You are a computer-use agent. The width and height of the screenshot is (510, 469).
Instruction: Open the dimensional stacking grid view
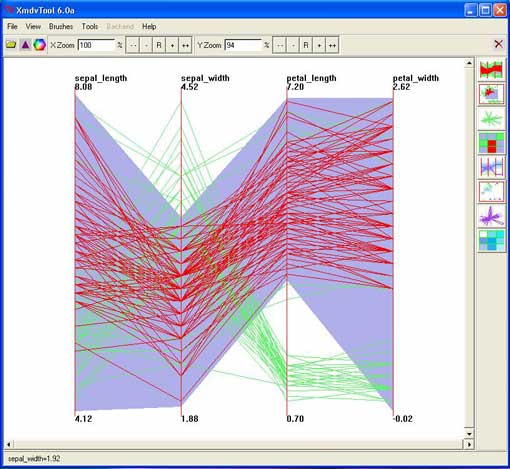[x=491, y=143]
